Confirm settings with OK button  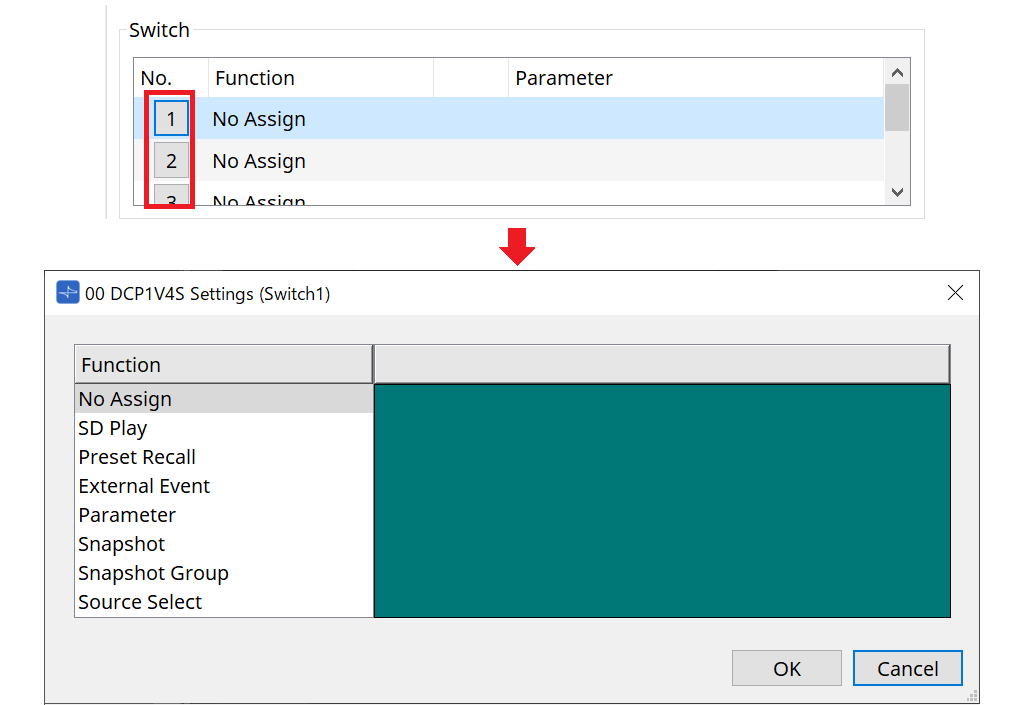click(x=787, y=669)
